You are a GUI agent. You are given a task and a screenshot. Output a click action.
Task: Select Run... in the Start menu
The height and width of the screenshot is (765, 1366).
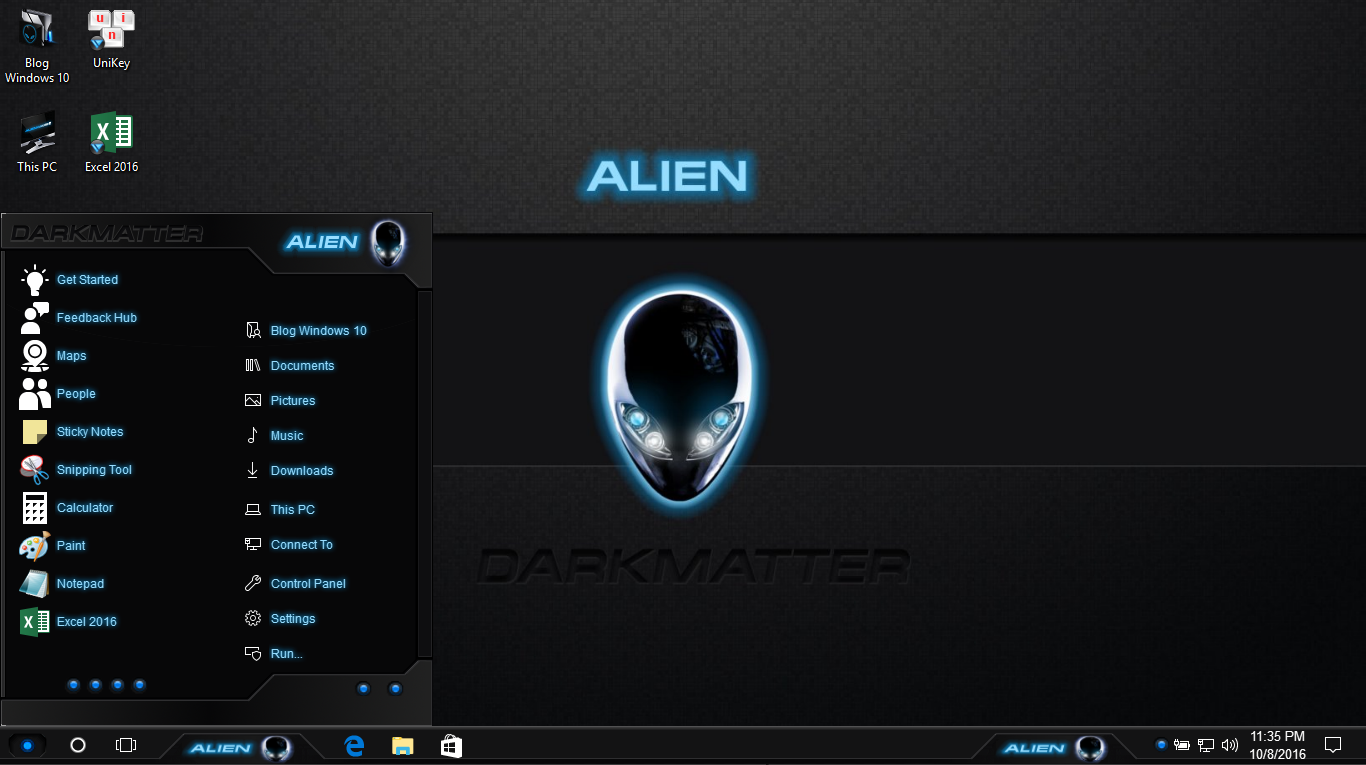[x=274, y=654]
